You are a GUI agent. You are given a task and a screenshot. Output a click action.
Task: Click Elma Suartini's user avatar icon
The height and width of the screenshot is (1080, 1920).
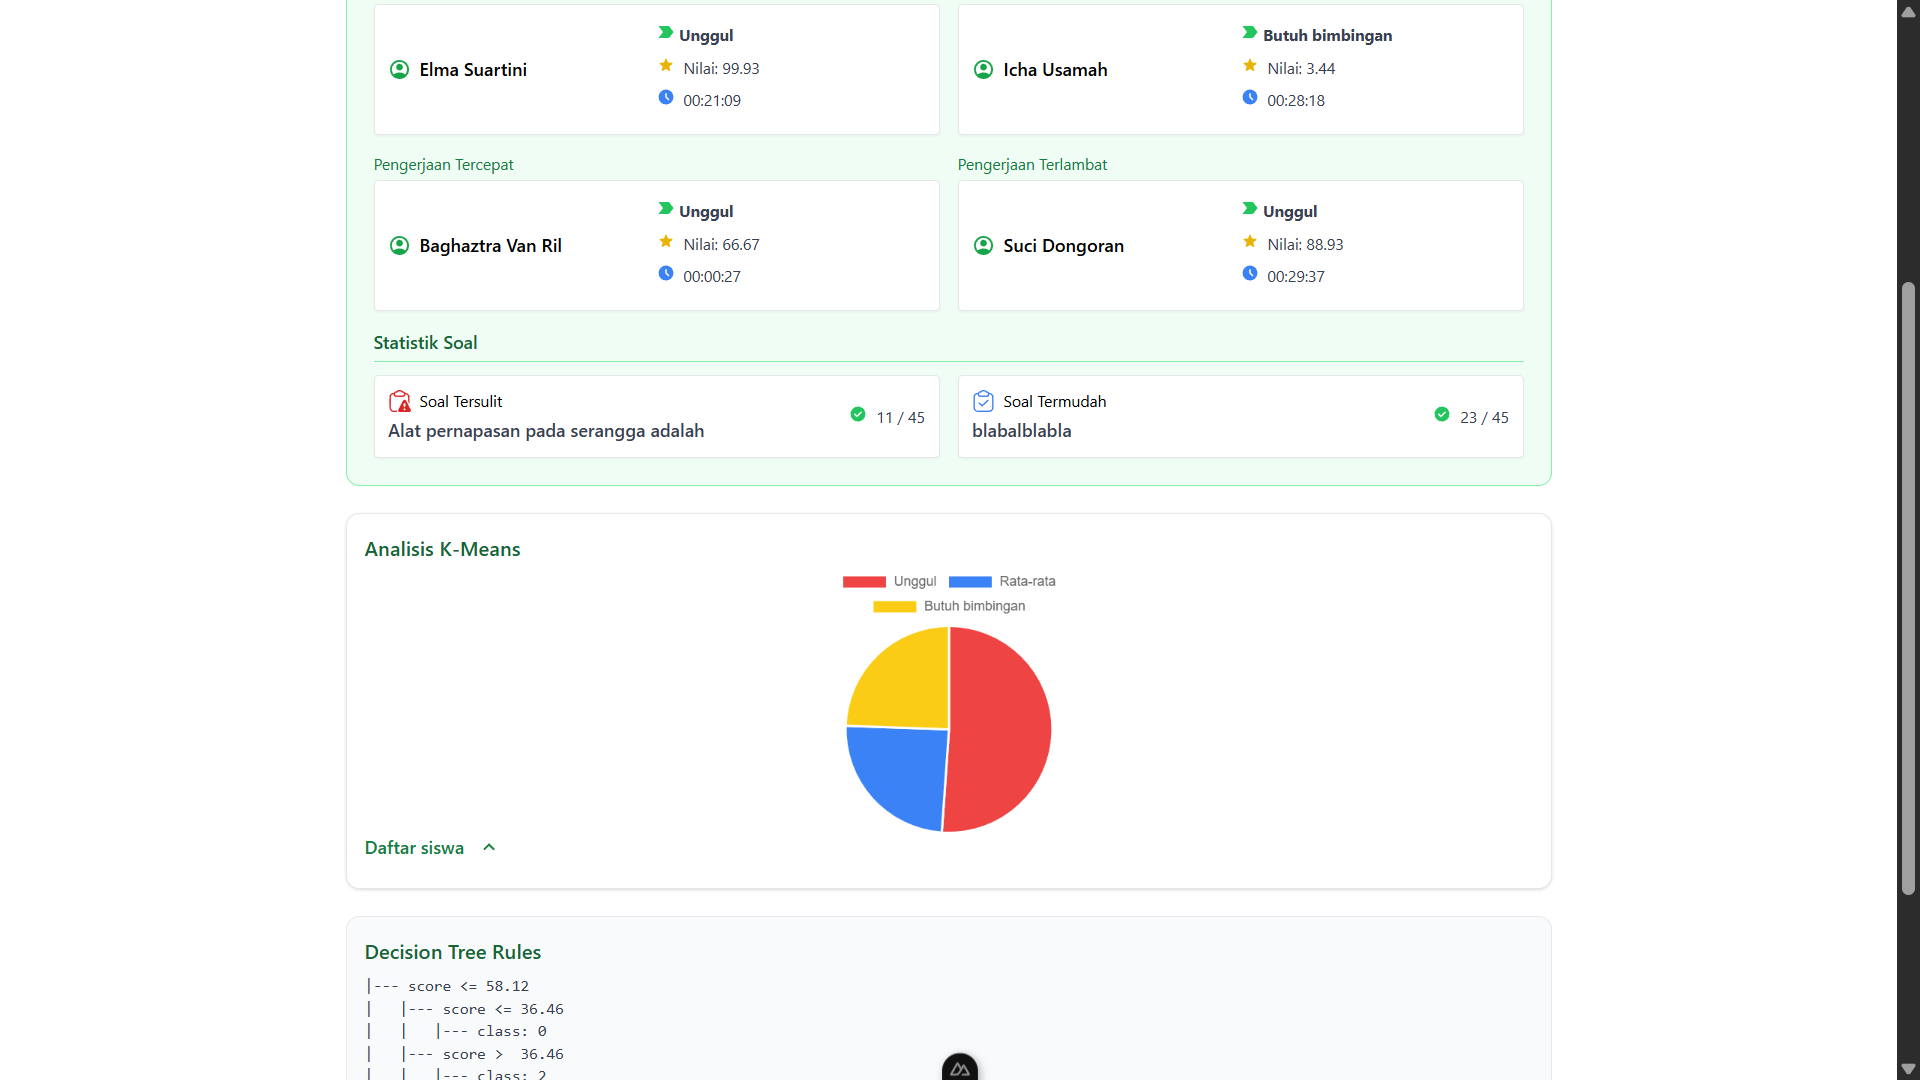pos(399,70)
